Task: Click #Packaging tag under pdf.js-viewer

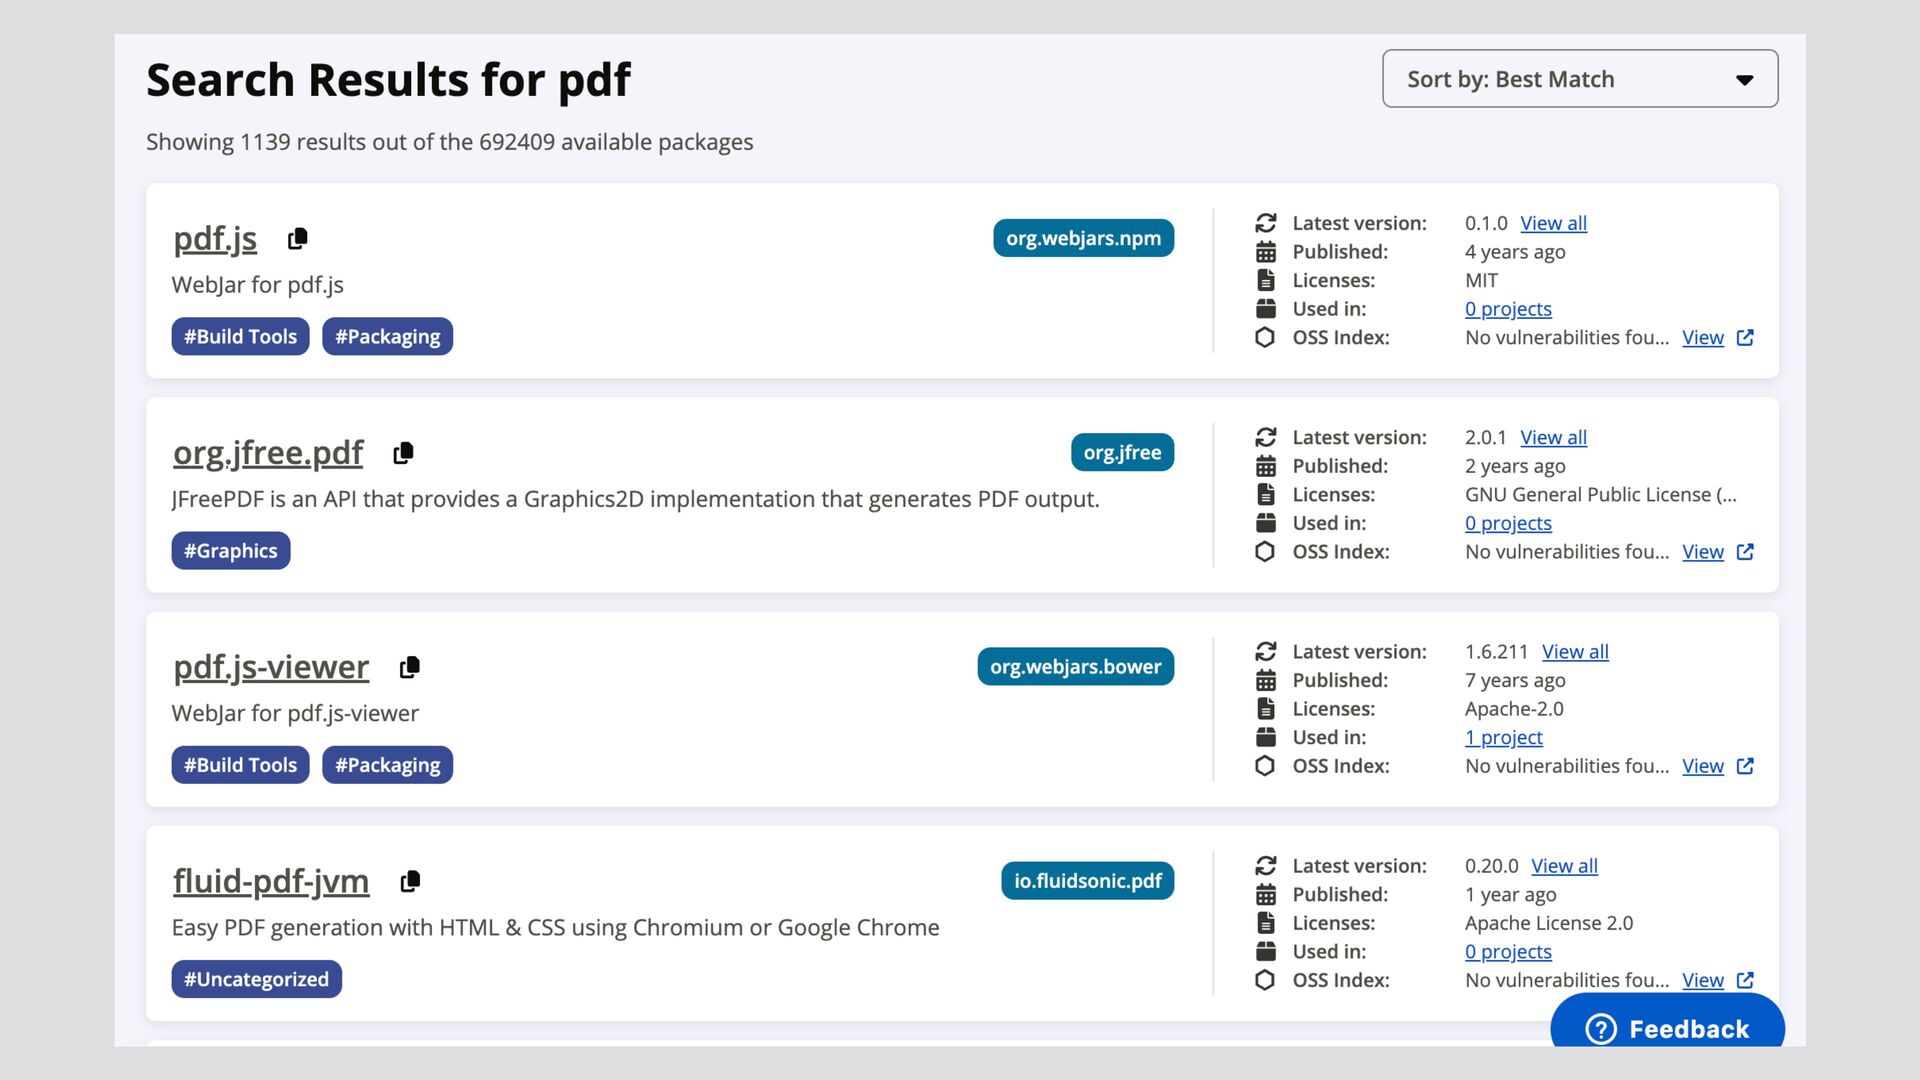Action: [387, 765]
